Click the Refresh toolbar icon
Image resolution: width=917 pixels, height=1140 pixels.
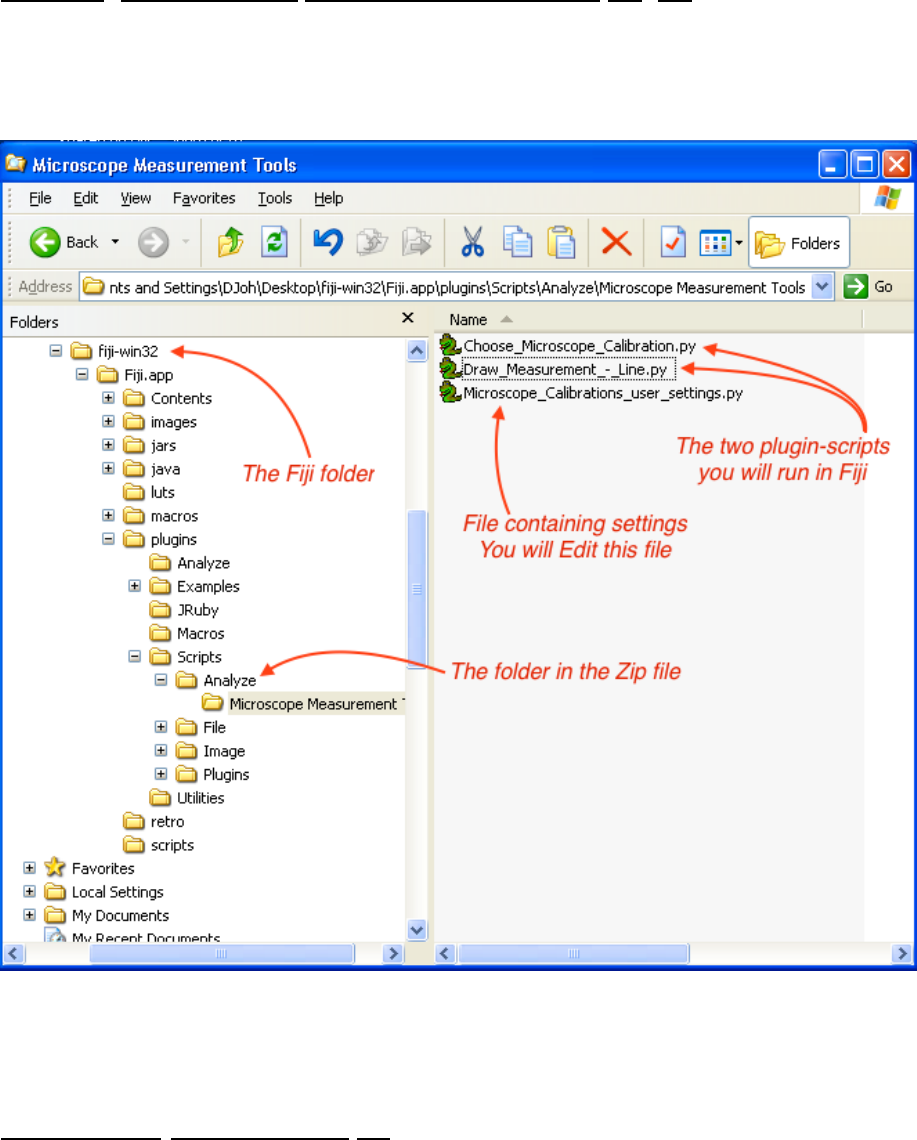click(274, 242)
